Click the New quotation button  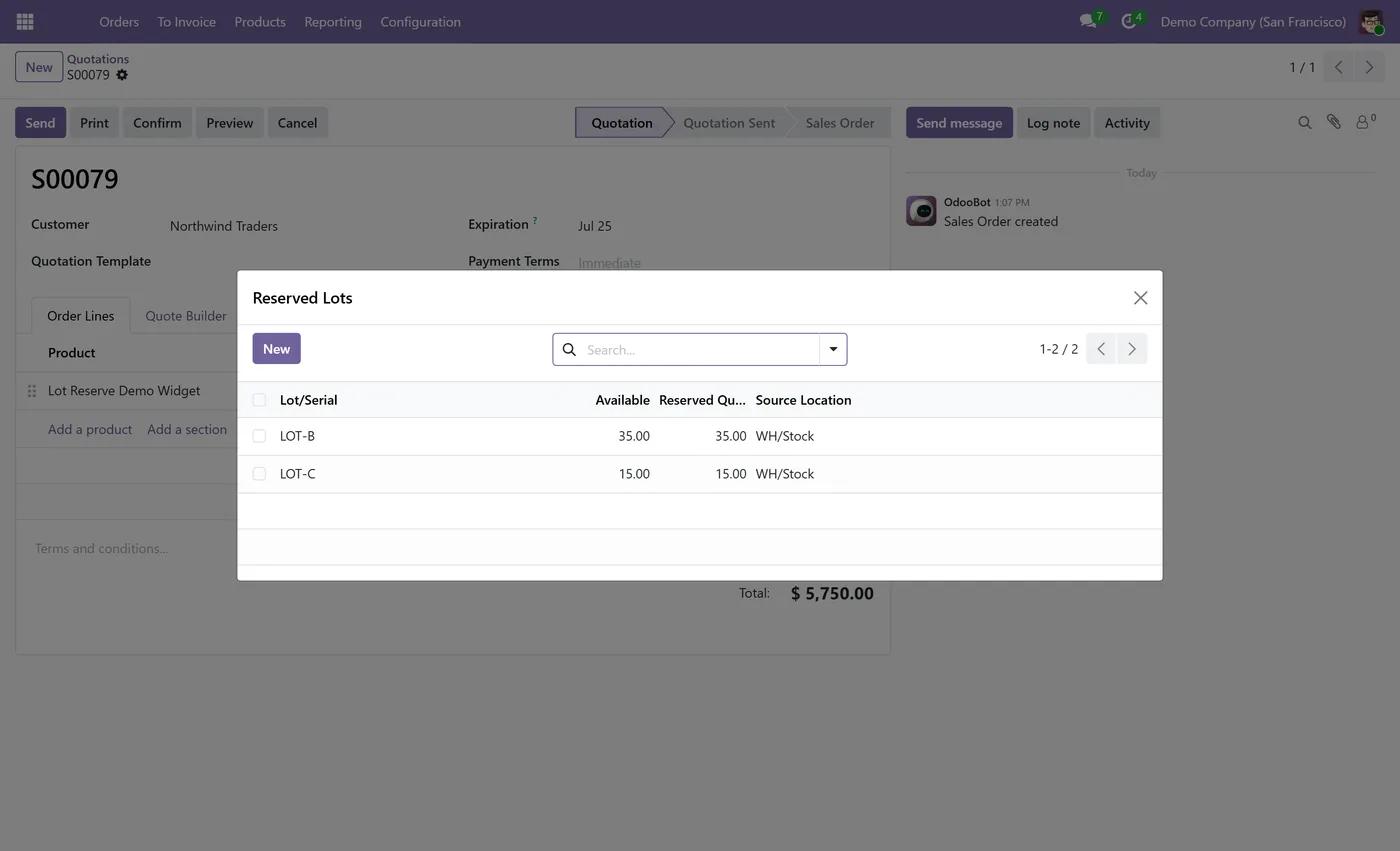39,67
